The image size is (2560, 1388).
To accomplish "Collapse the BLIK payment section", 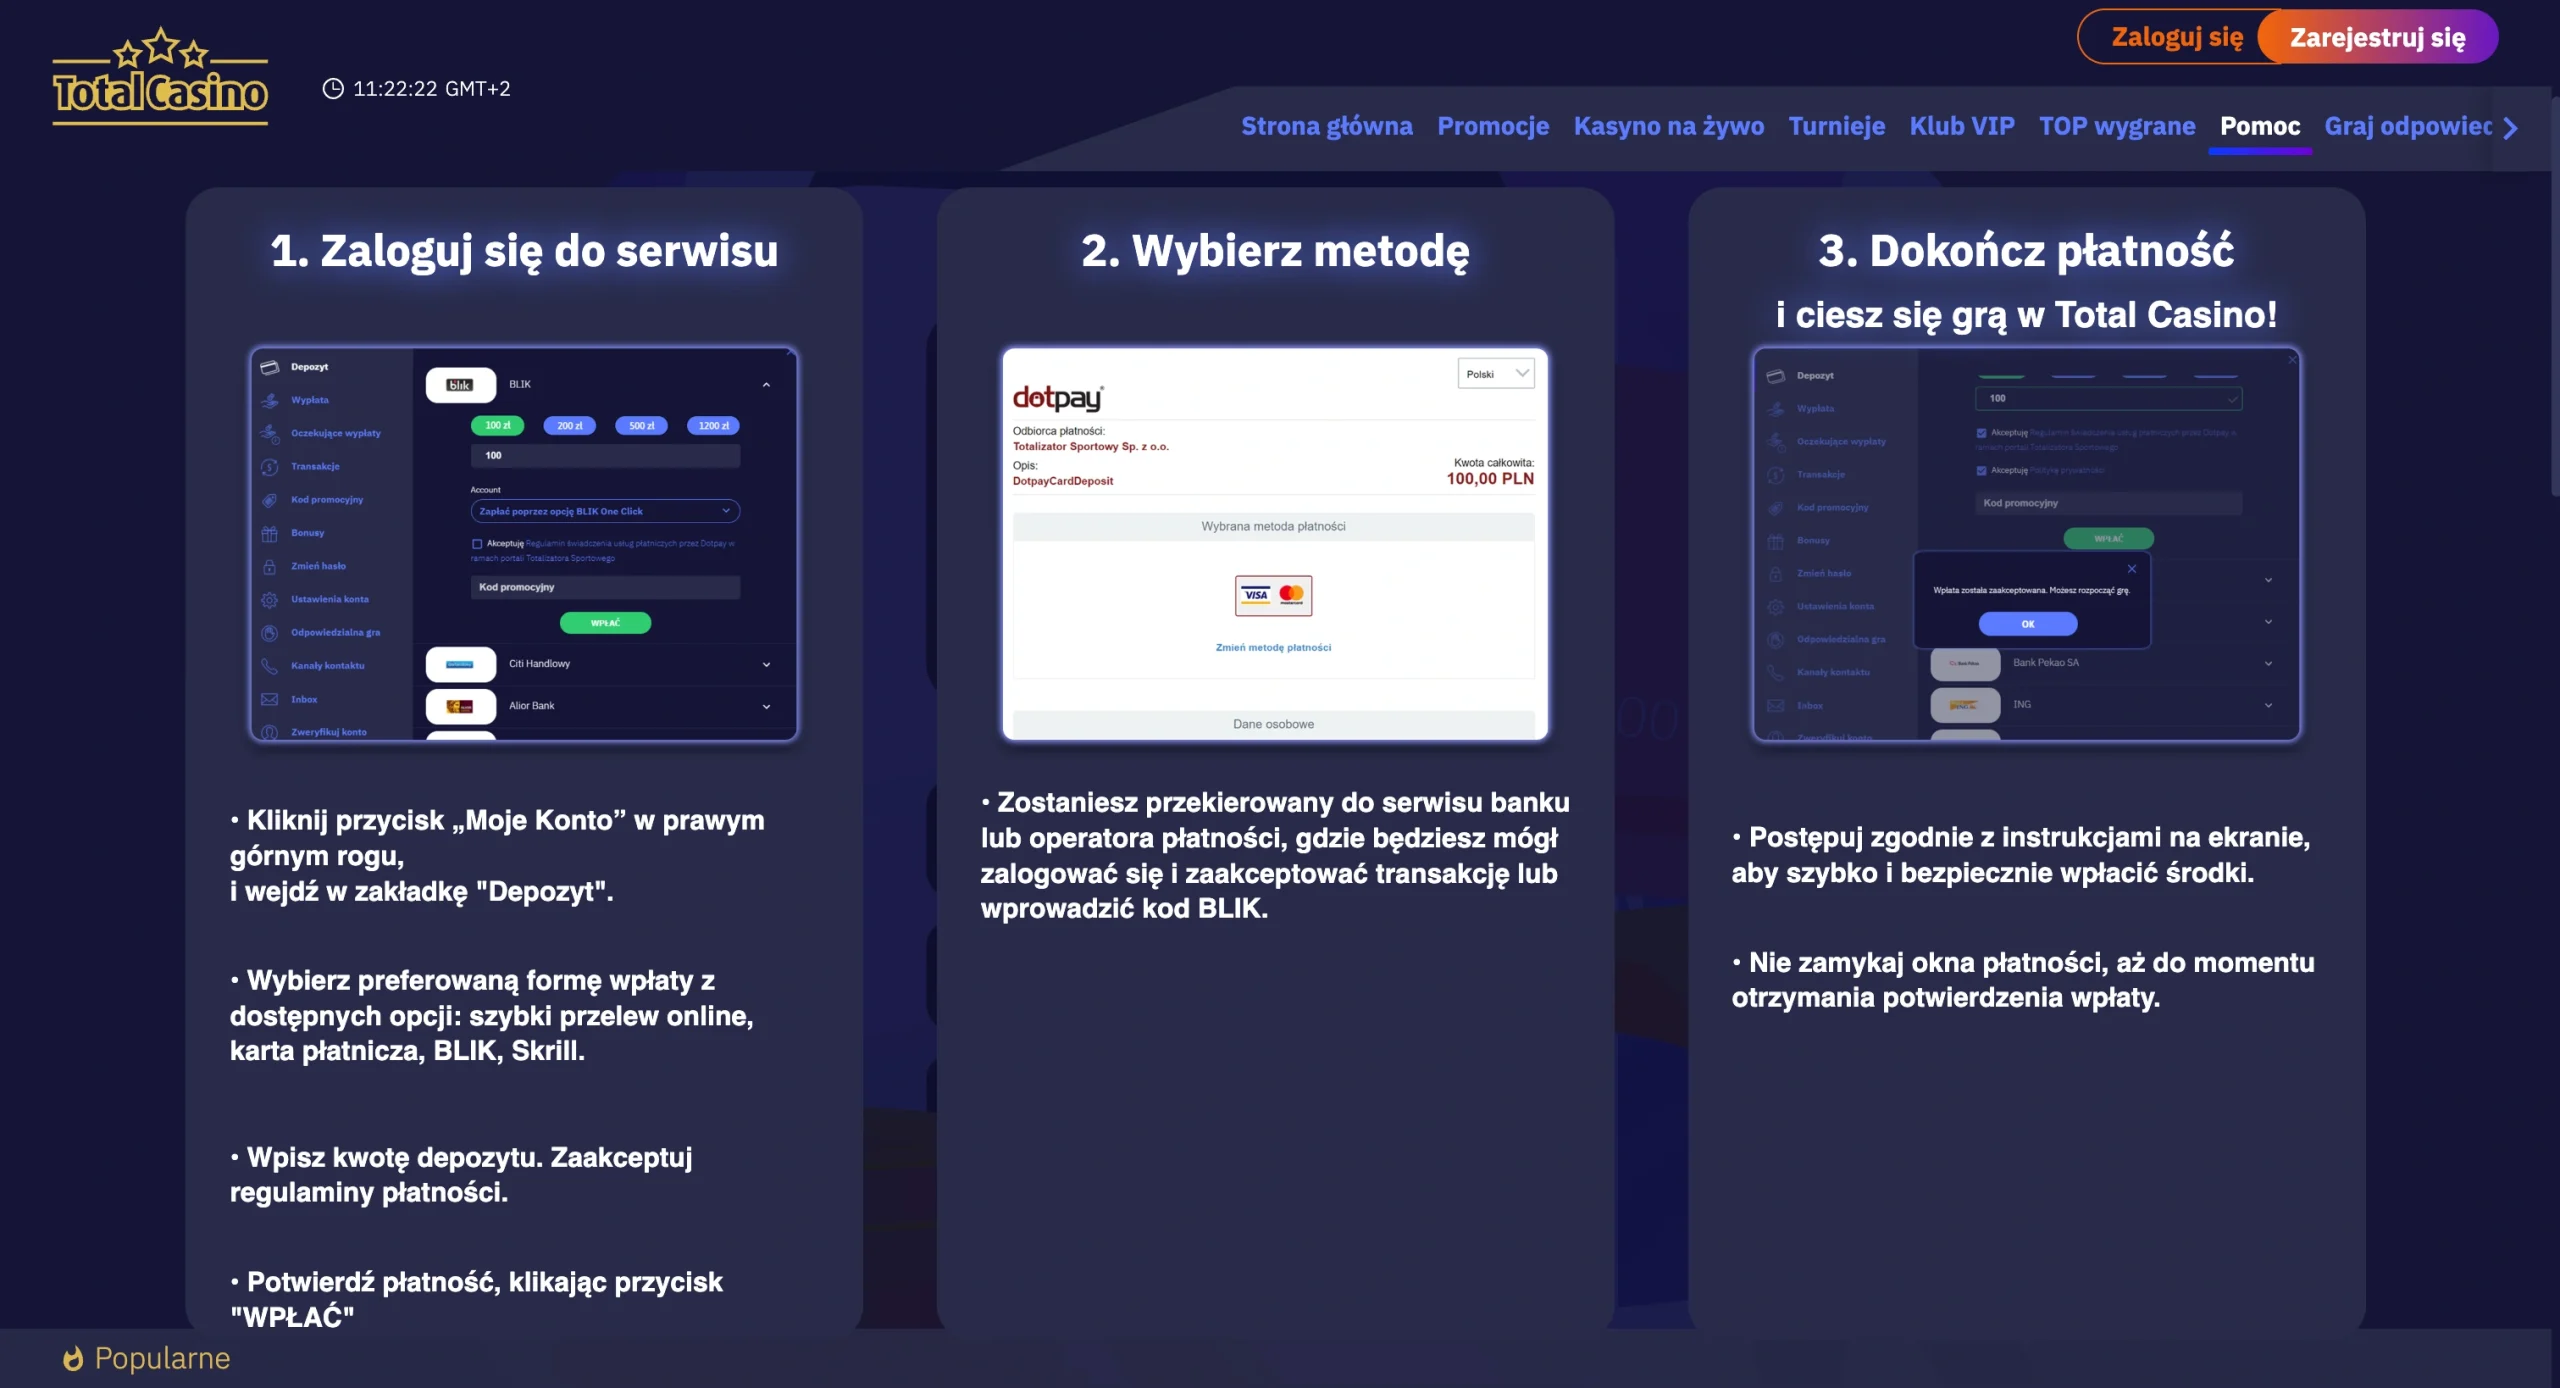I will (766, 385).
